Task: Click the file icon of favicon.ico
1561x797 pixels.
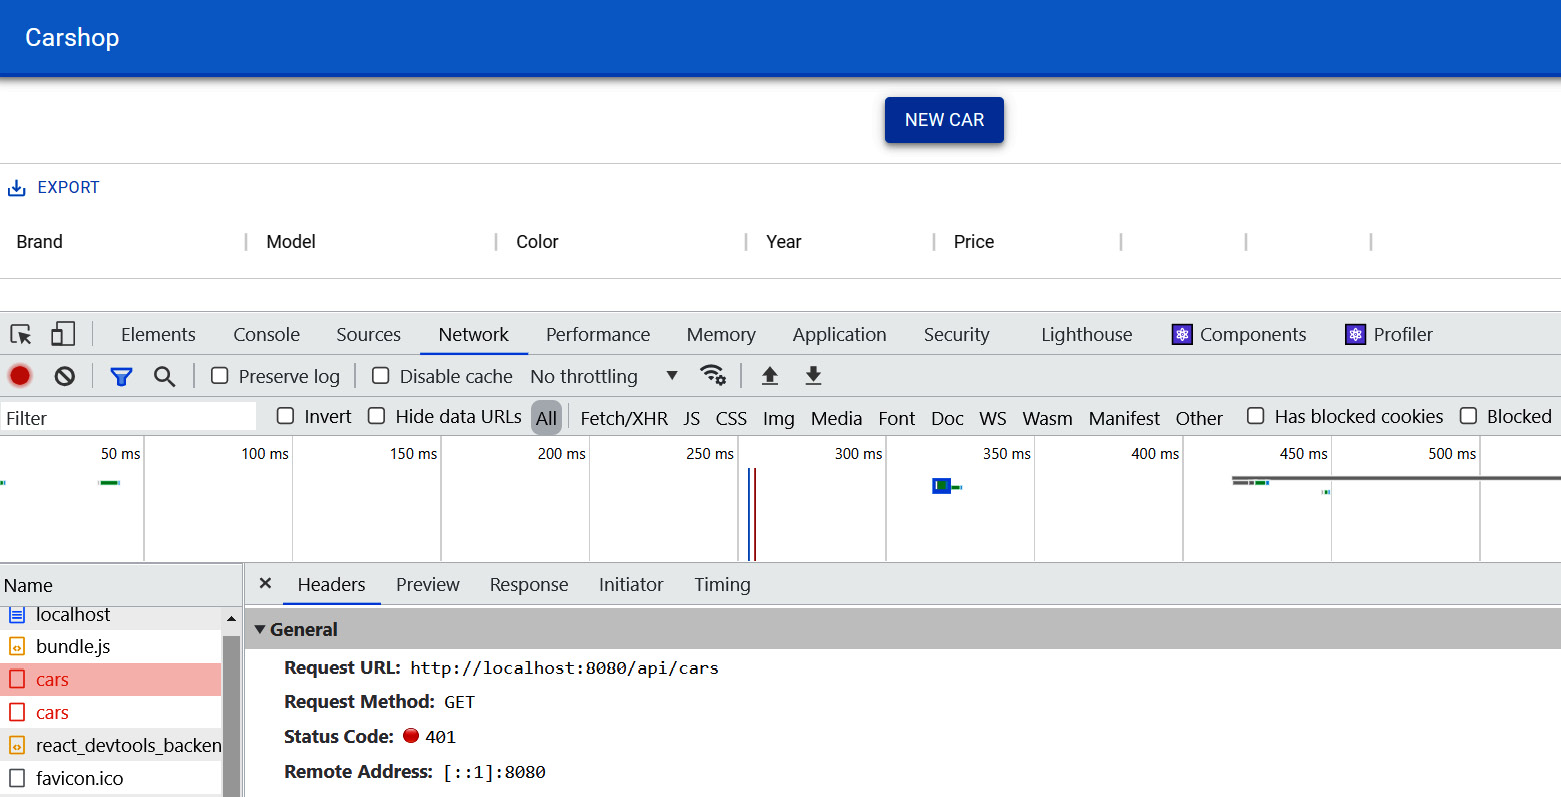Action: point(17,778)
